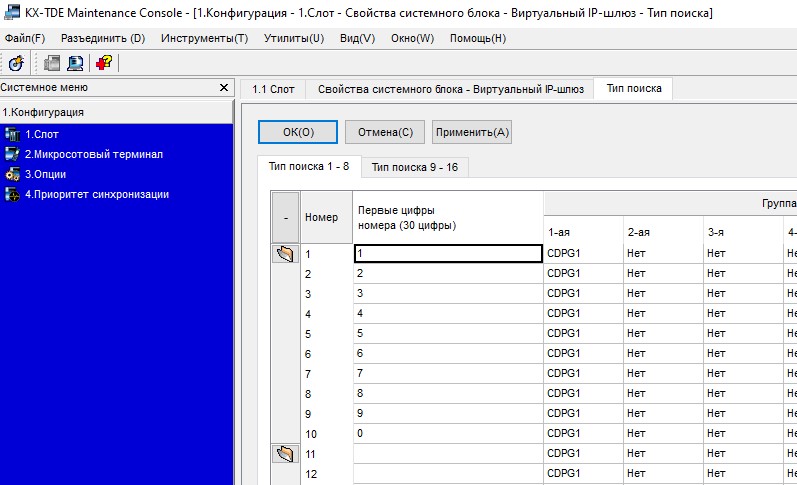The image size is (797, 485).
Task: Click the Первые цифры номера column header
Action: (448, 217)
